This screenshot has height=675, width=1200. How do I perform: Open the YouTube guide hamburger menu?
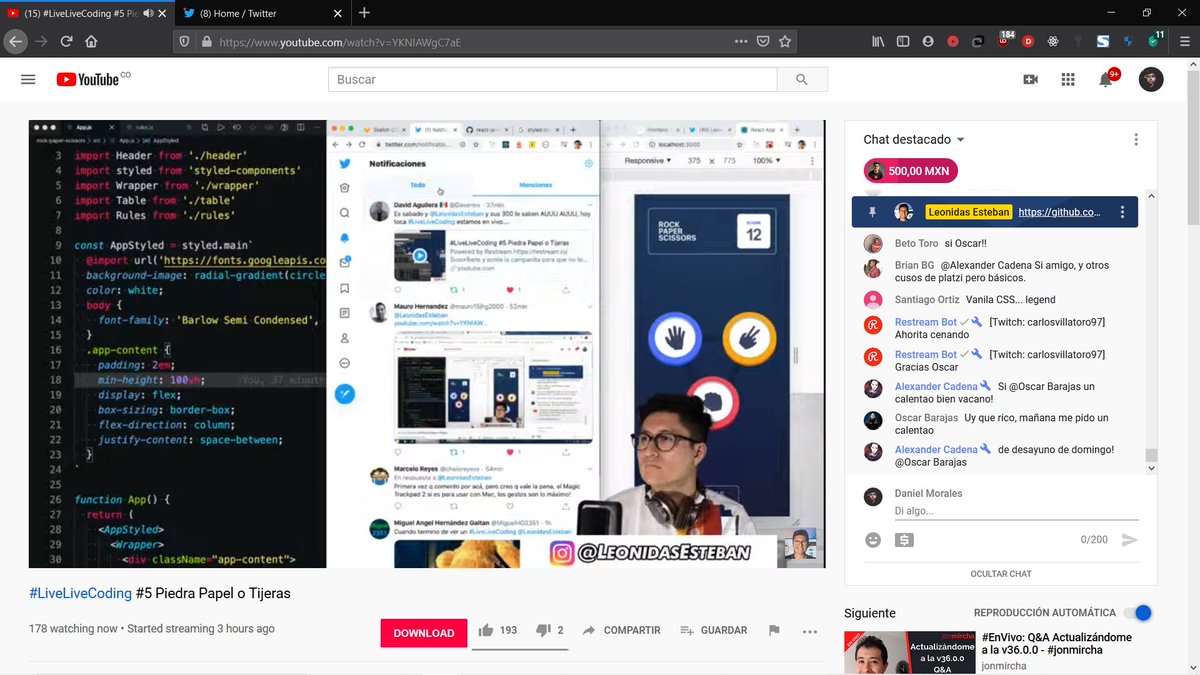tap(28, 79)
